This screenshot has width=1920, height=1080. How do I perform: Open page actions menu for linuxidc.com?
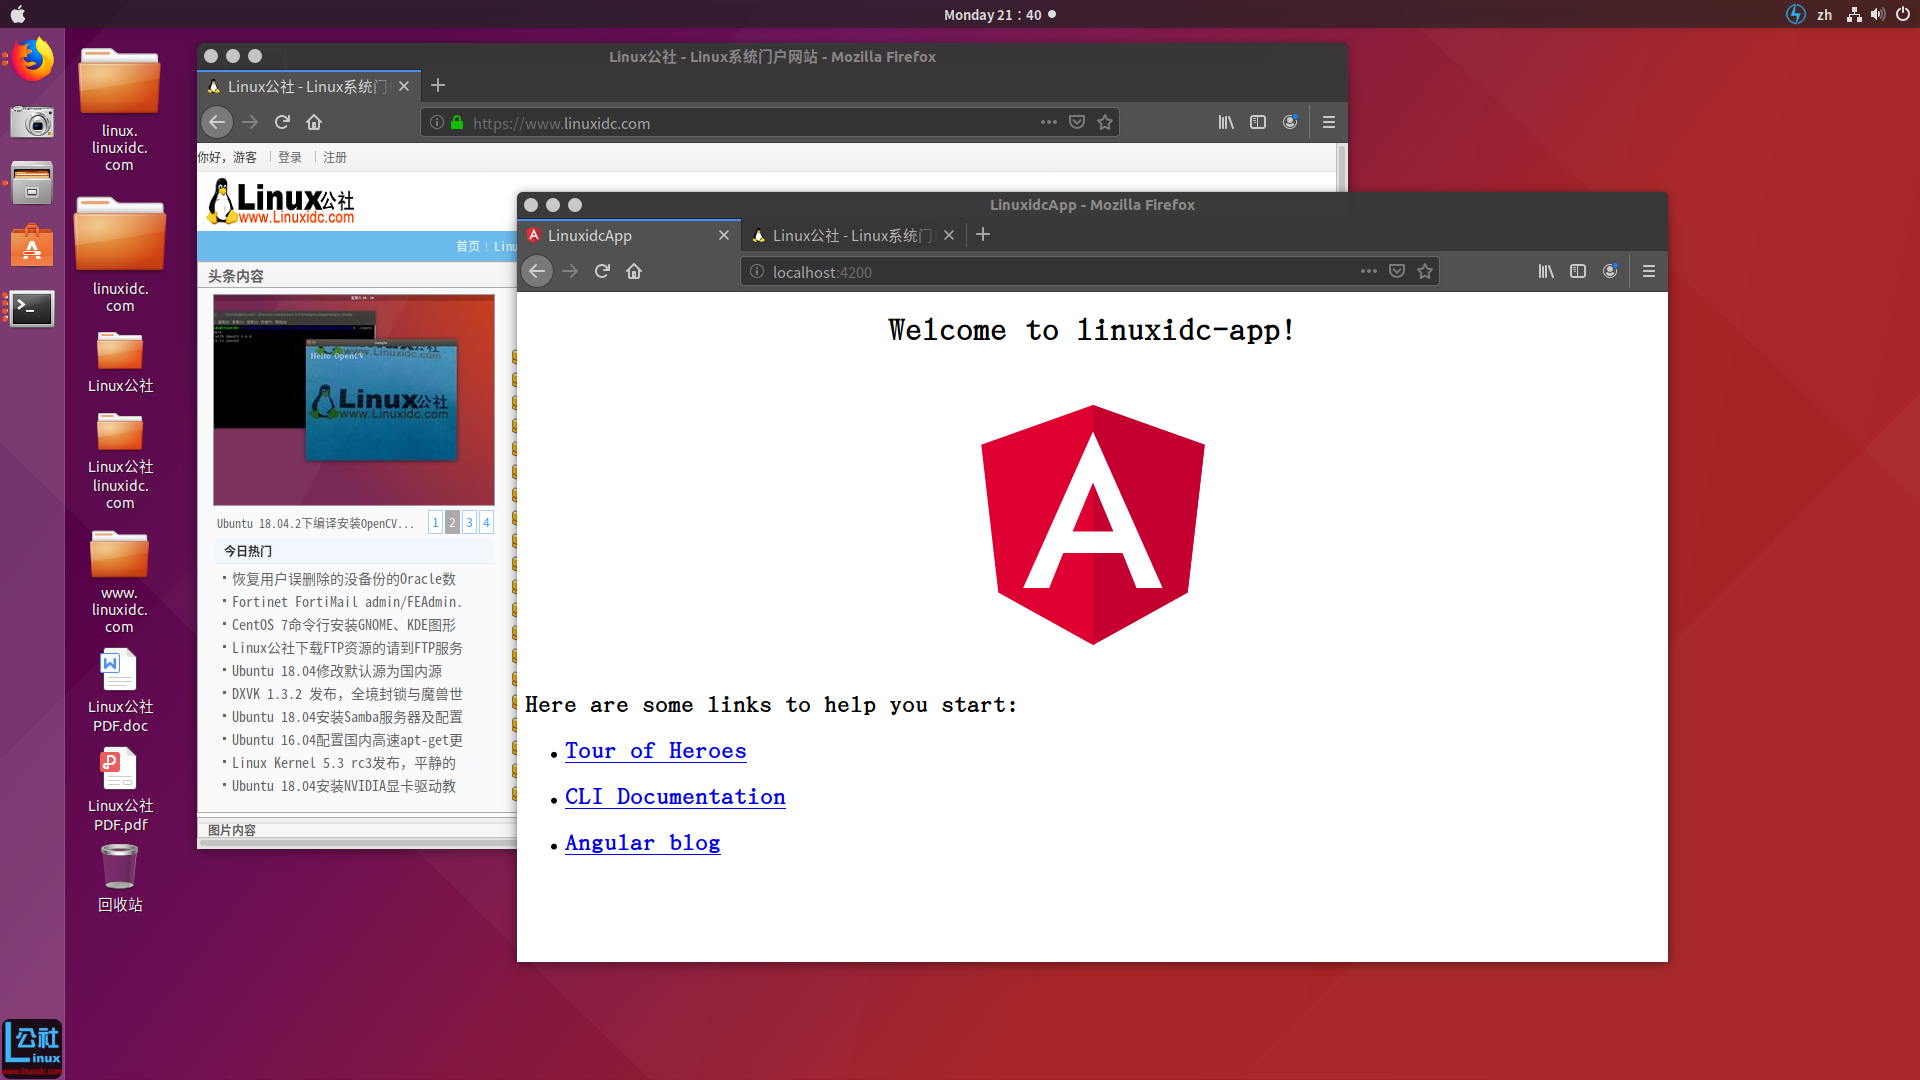1049,122
